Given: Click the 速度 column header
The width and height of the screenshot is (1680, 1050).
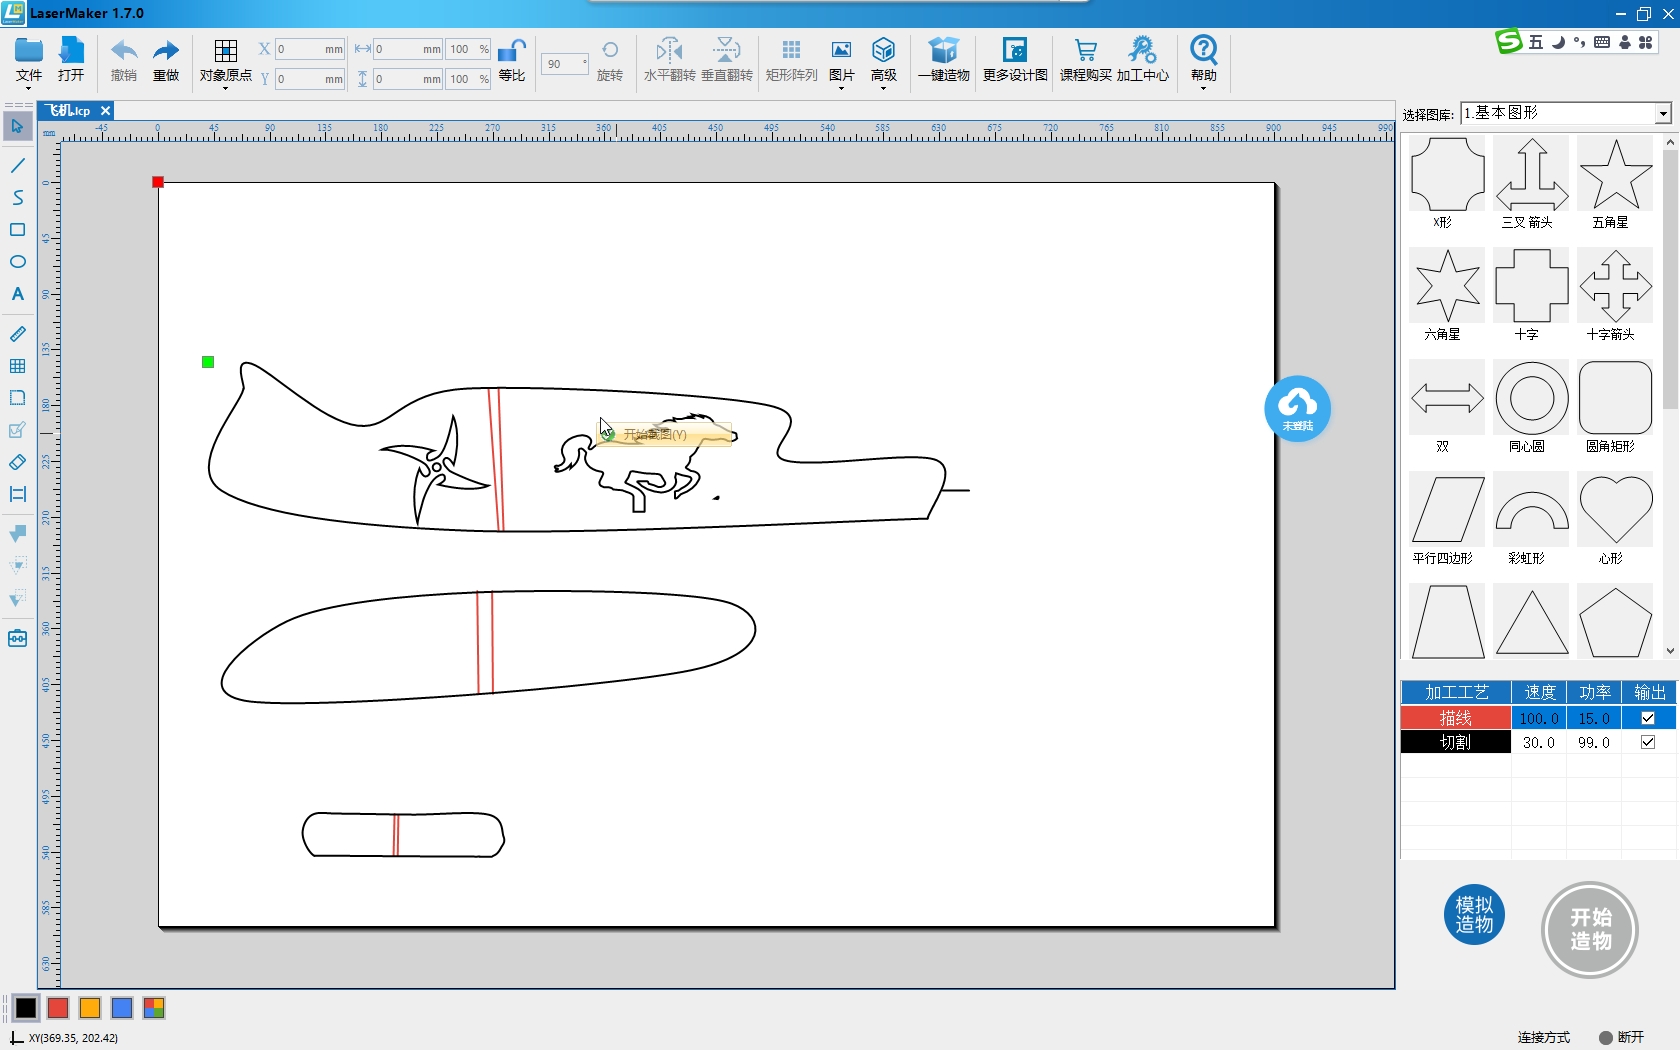Looking at the screenshot, I should [1539, 692].
